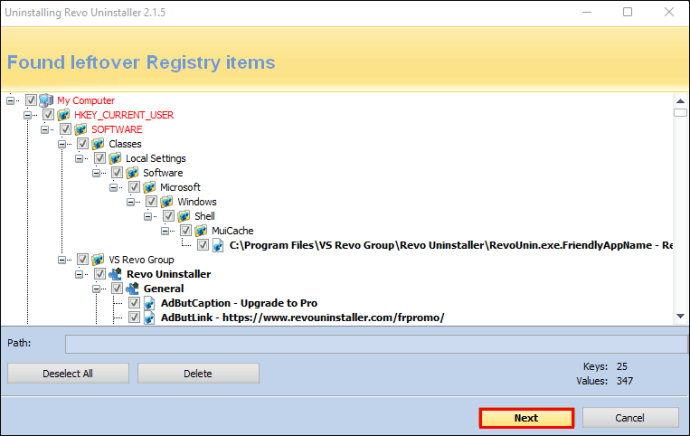Image resolution: width=690 pixels, height=436 pixels.
Task: Toggle the AdButCaption checkbox
Action: point(134,303)
